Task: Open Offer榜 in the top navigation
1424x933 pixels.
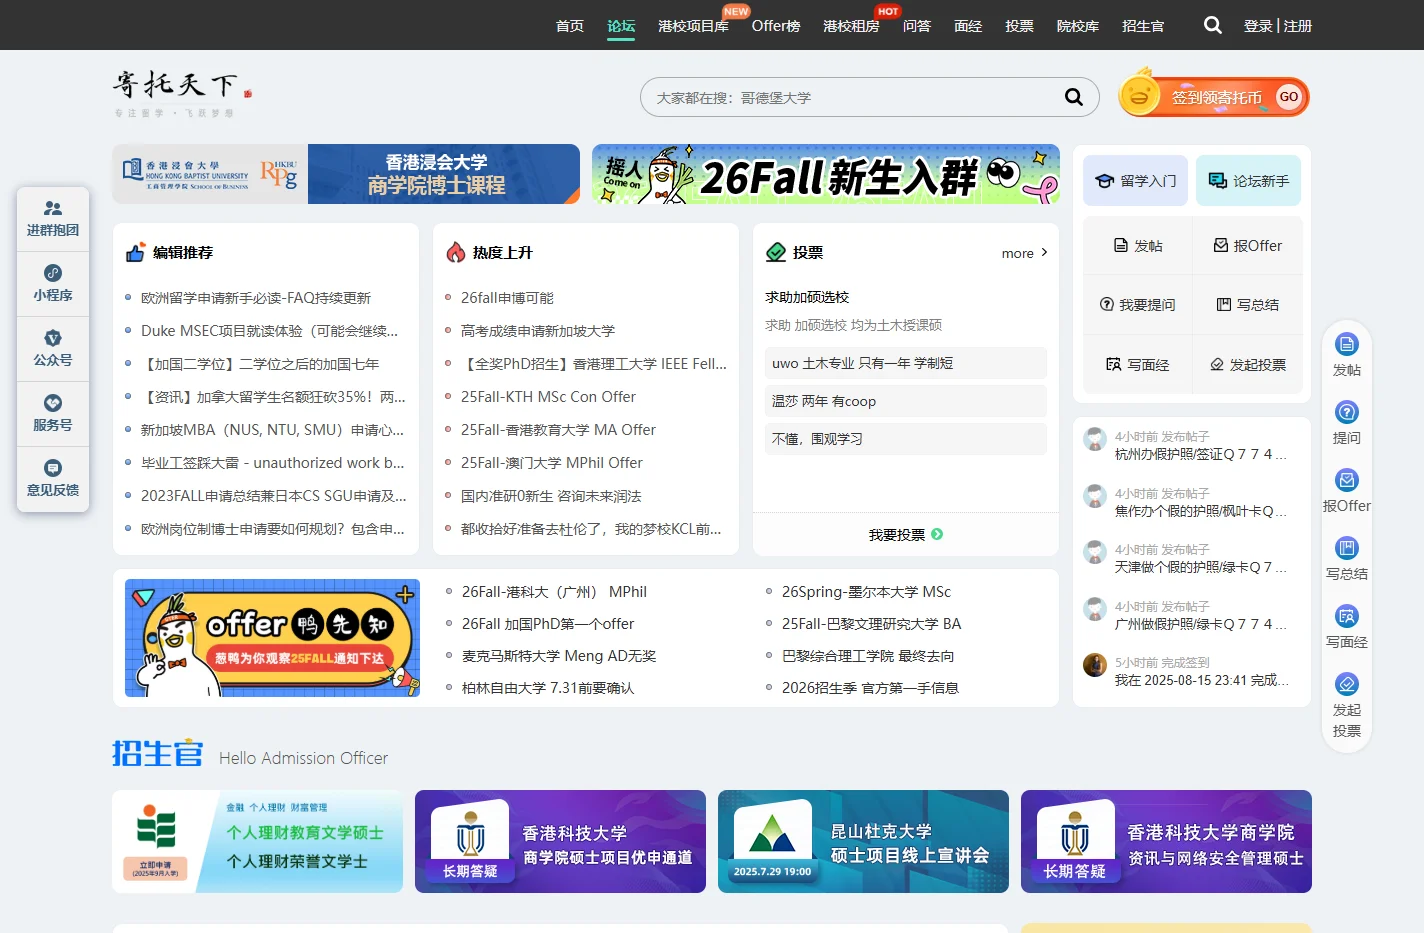Action: 776,26
